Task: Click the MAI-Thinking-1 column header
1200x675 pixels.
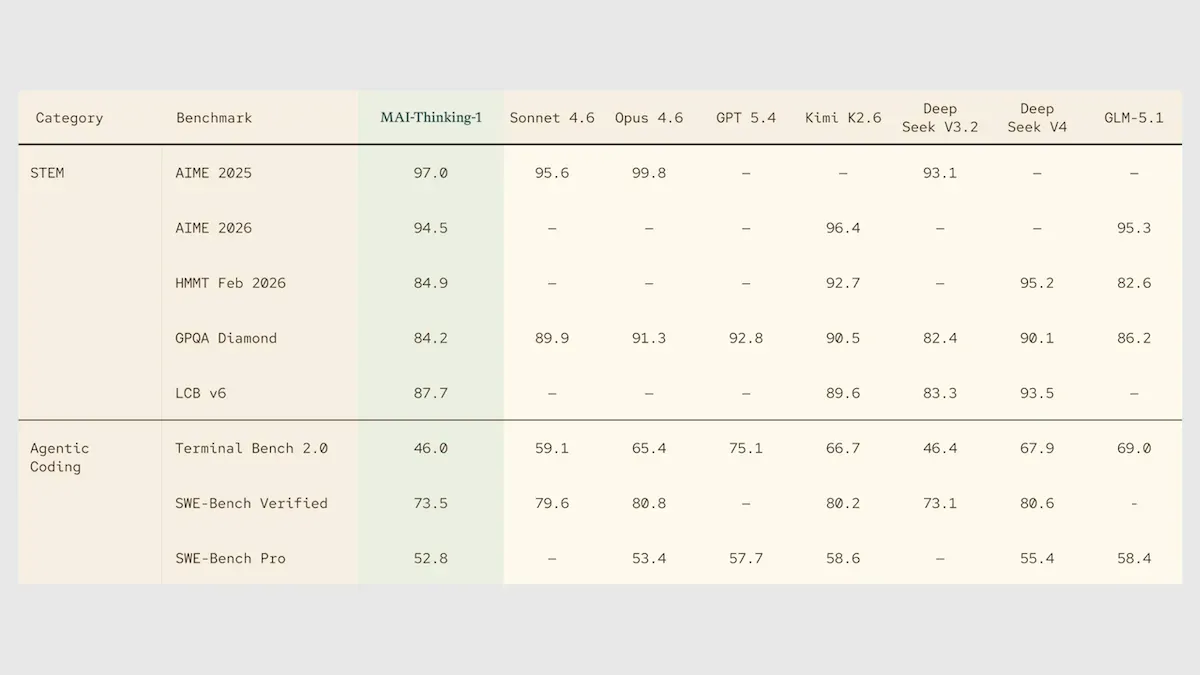Action: [431, 117]
